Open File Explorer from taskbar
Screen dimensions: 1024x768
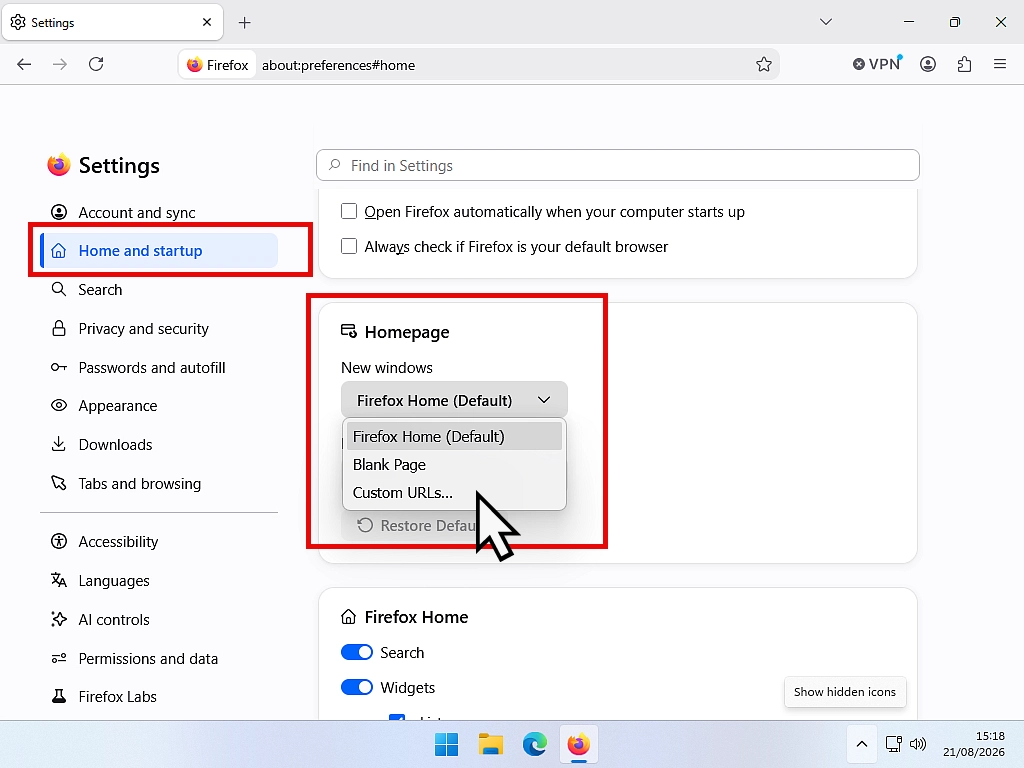(490, 744)
